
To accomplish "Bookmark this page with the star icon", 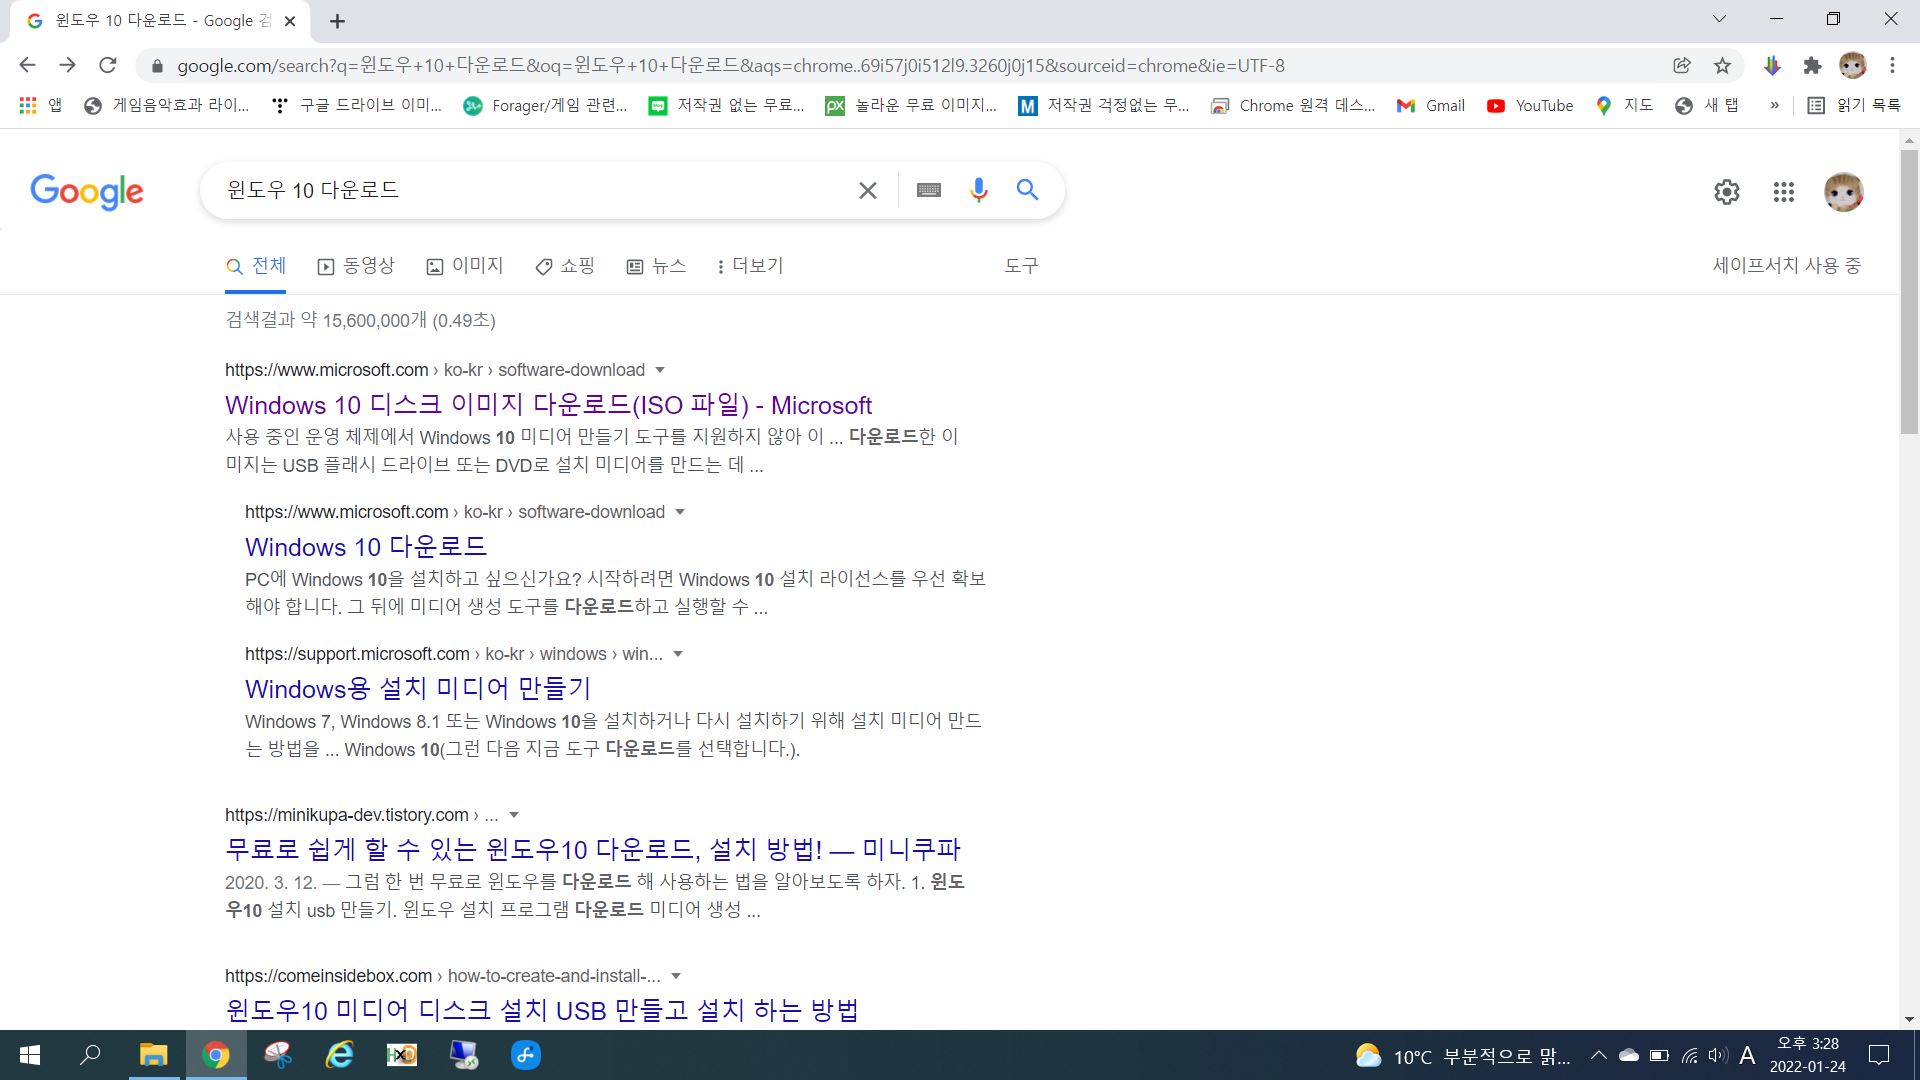I will pos(1722,65).
